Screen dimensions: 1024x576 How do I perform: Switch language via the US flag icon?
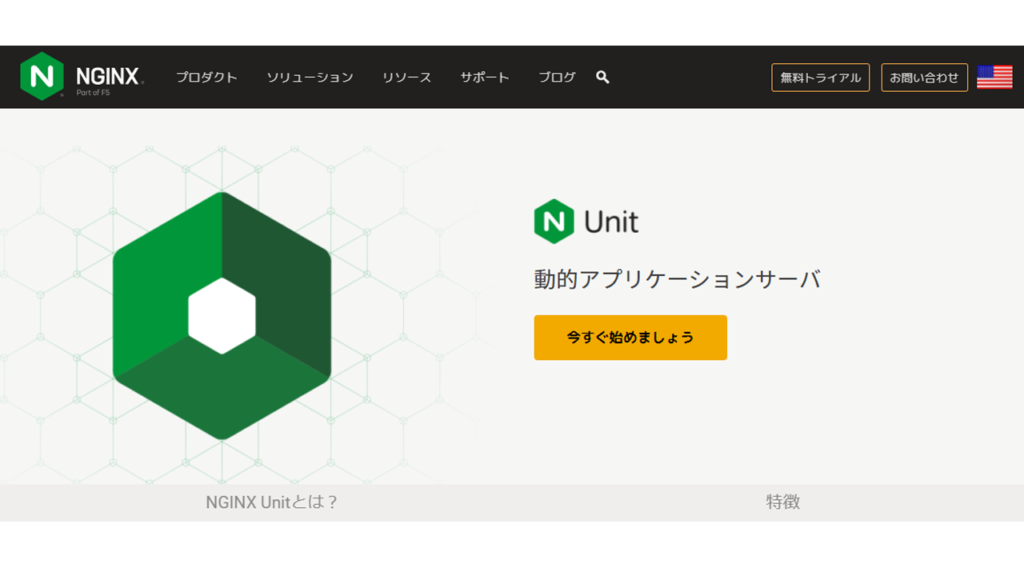[x=997, y=75]
